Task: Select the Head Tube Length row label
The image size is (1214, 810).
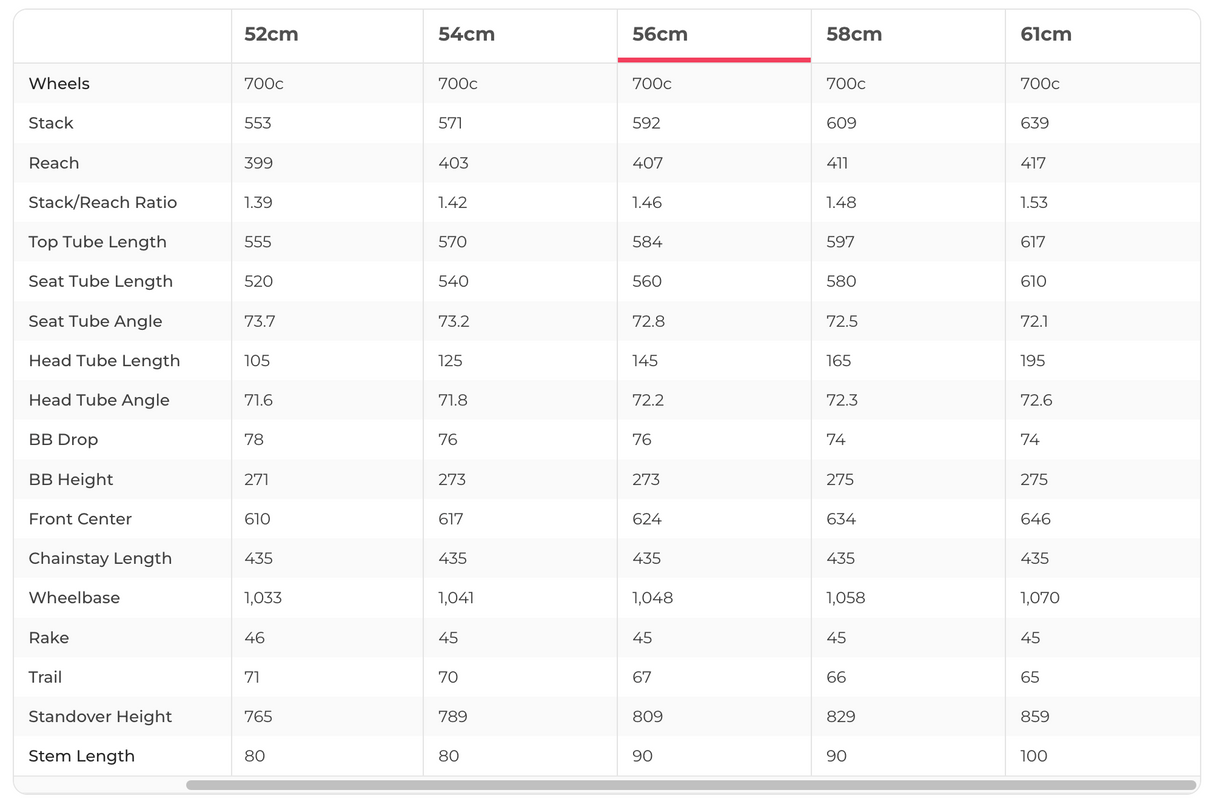Action: [x=104, y=361]
